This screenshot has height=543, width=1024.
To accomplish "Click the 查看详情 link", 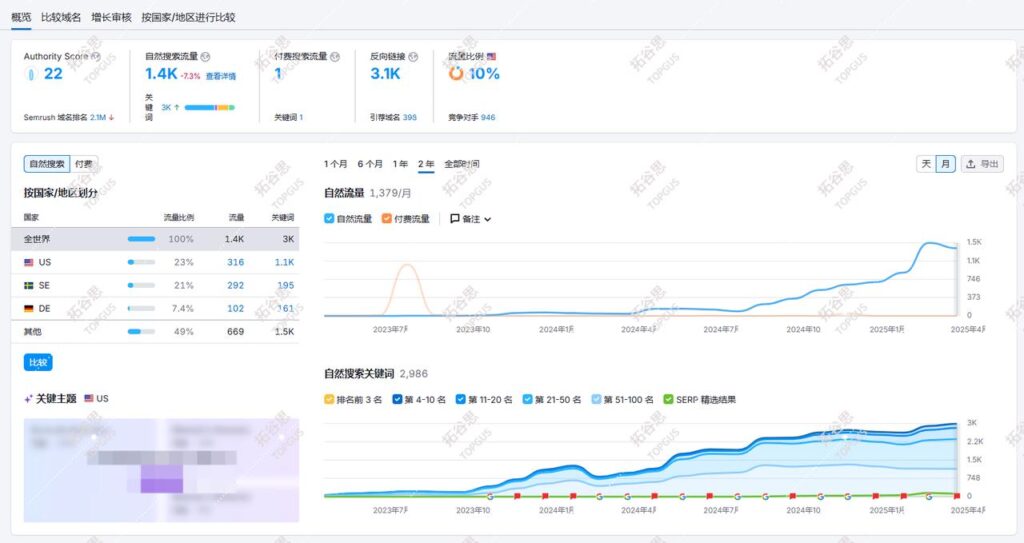I will pyautogui.click(x=221, y=76).
